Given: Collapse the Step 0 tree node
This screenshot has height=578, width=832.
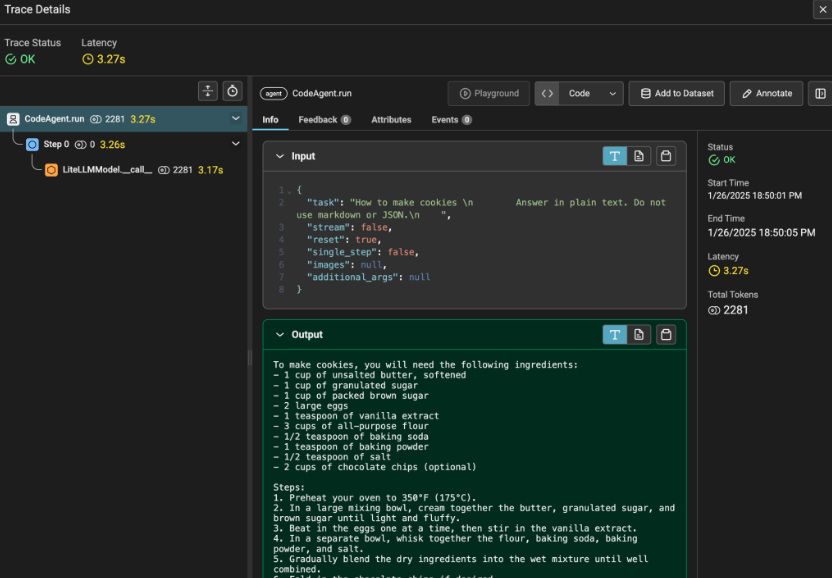Looking at the screenshot, I should click(x=236, y=143).
